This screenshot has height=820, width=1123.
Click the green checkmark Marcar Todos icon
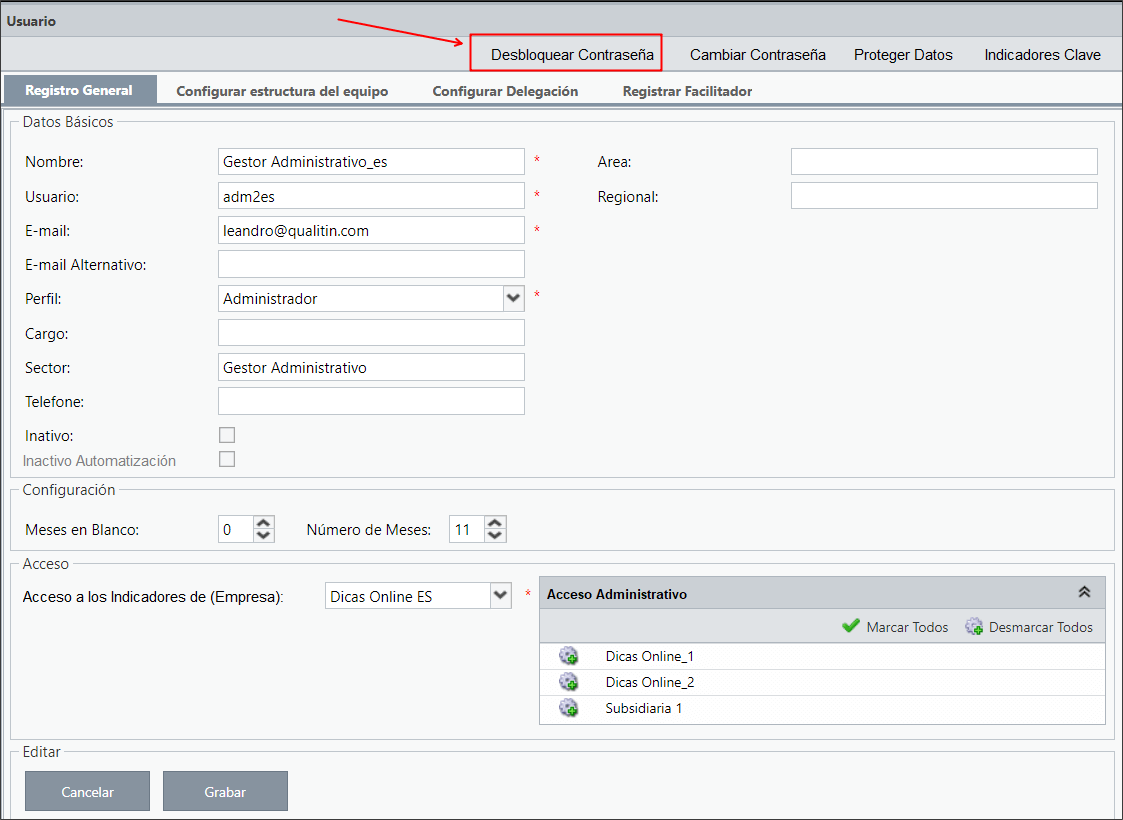coord(851,627)
